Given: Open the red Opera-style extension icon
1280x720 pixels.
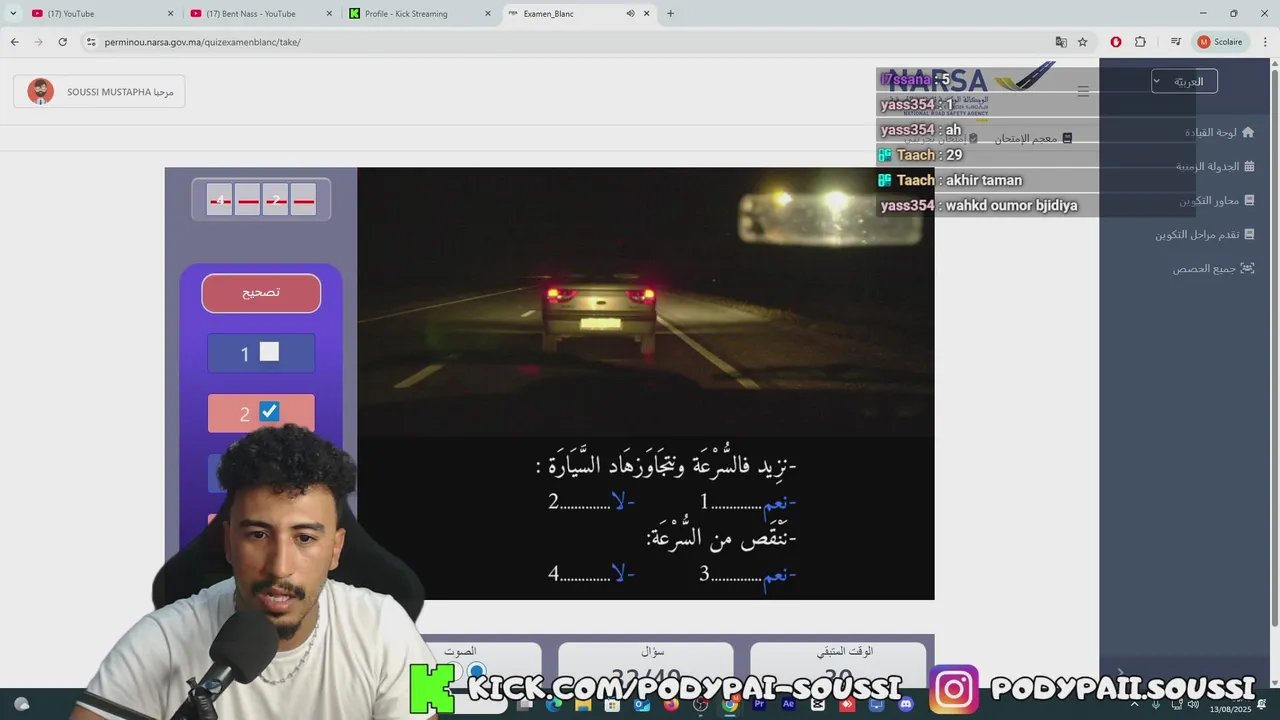Looking at the screenshot, I should click(1116, 42).
